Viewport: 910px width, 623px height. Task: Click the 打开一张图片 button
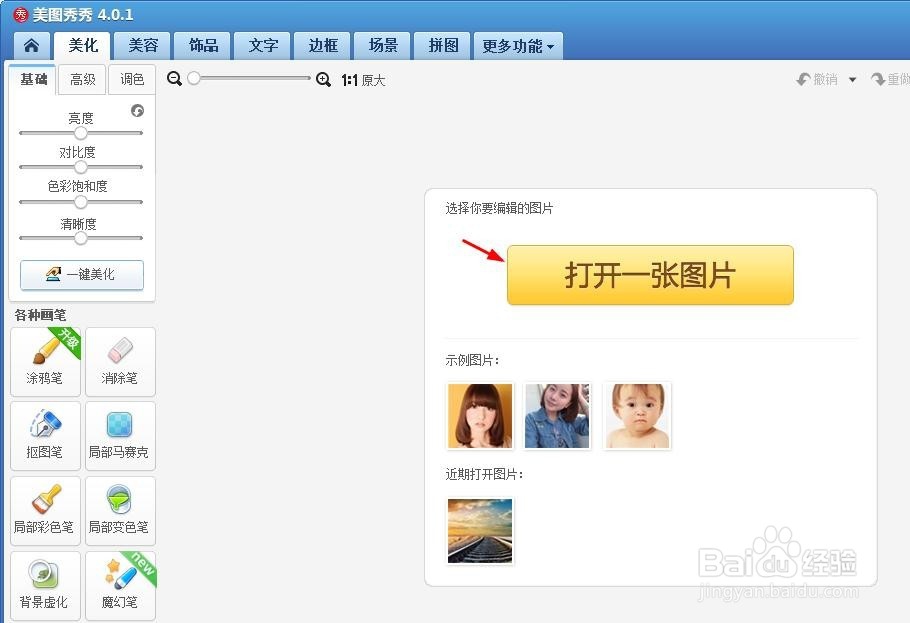(x=650, y=275)
